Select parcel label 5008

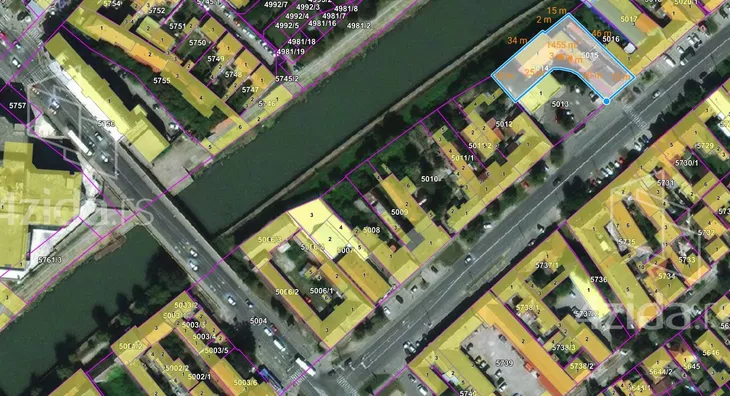point(372,230)
